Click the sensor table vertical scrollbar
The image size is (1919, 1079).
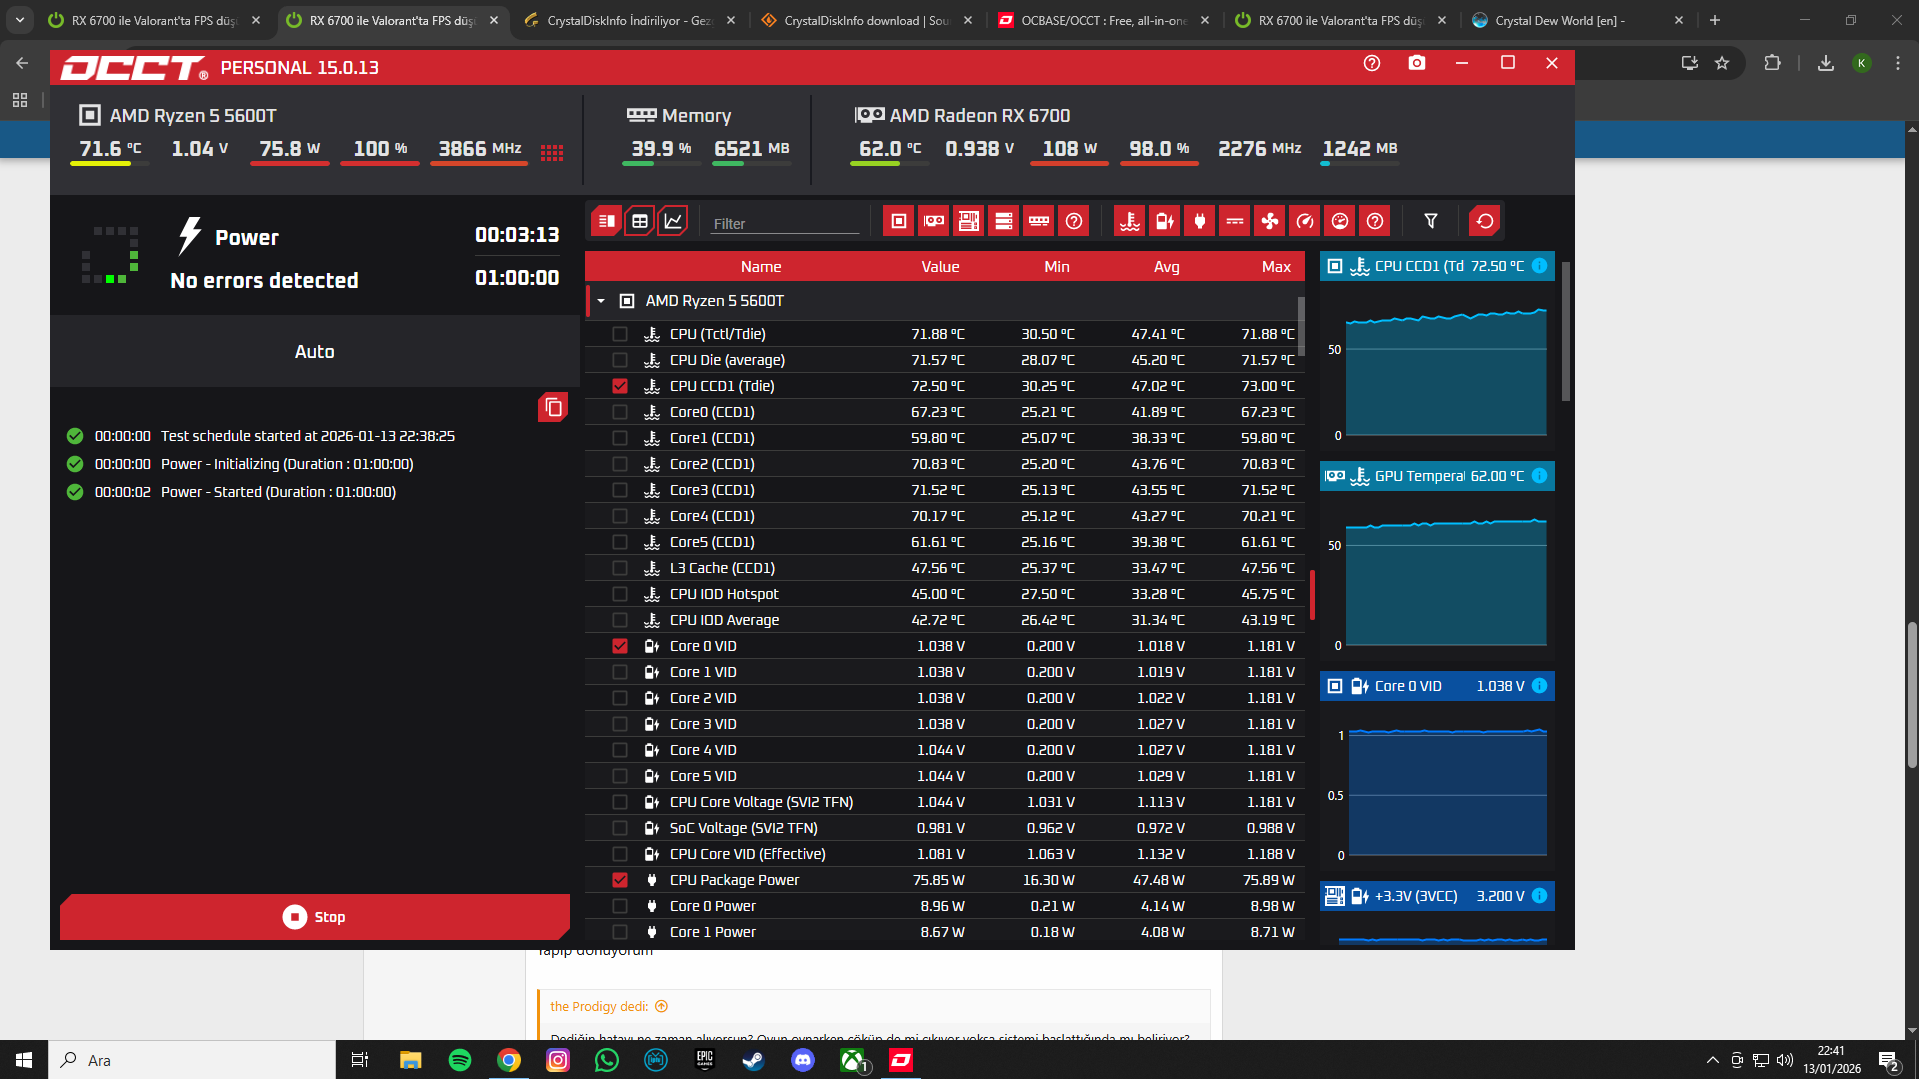tap(1301, 326)
